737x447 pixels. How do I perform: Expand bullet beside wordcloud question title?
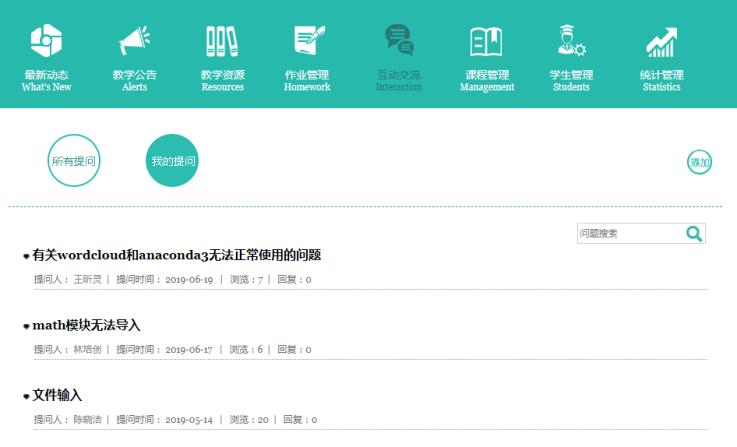[x=26, y=257]
